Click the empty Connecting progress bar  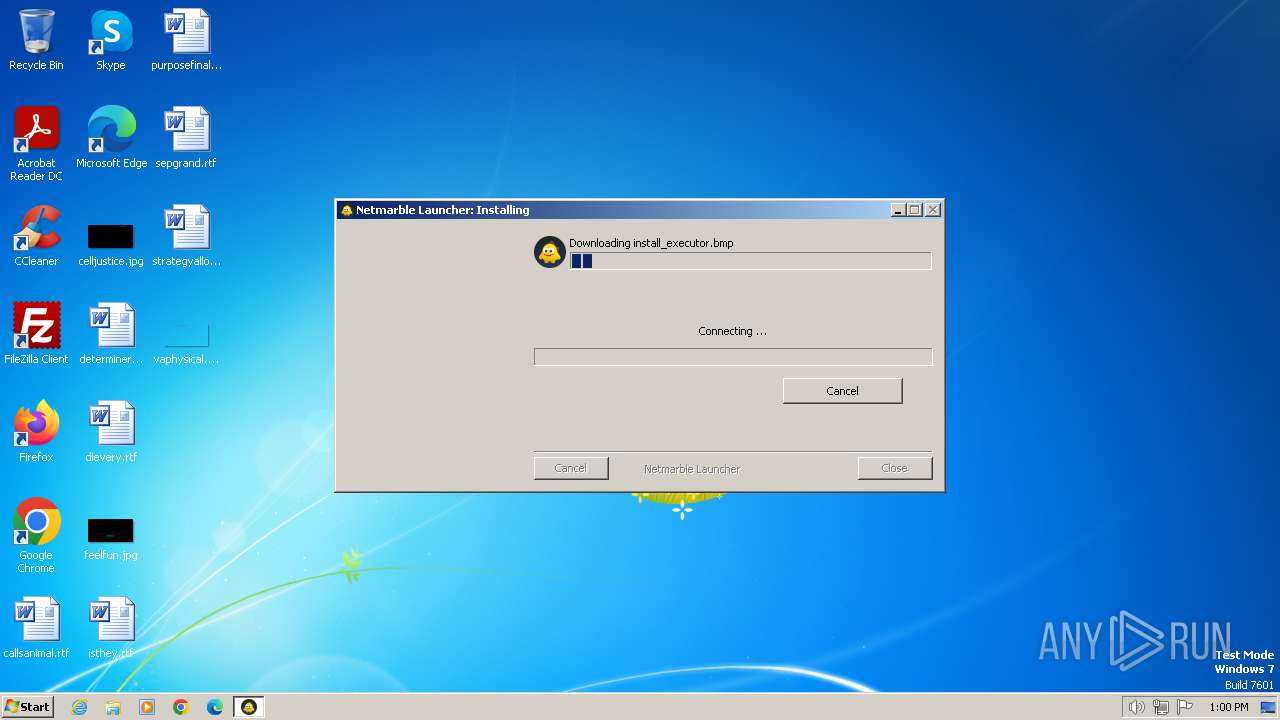(x=733, y=357)
